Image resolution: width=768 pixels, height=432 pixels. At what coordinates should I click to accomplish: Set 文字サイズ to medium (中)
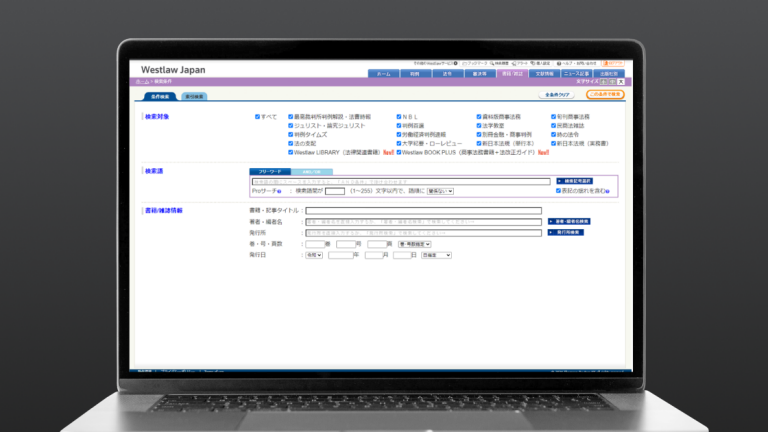click(x=612, y=81)
